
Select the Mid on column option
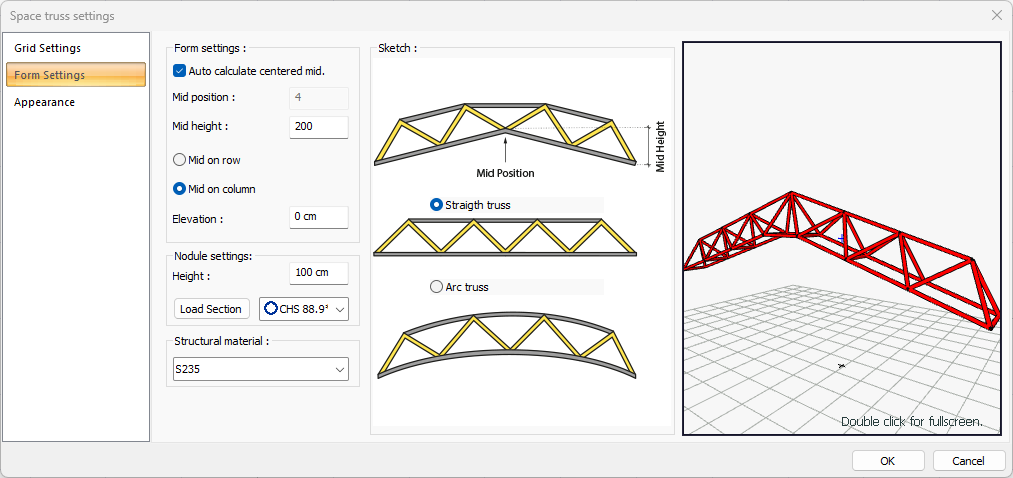pyautogui.click(x=180, y=189)
